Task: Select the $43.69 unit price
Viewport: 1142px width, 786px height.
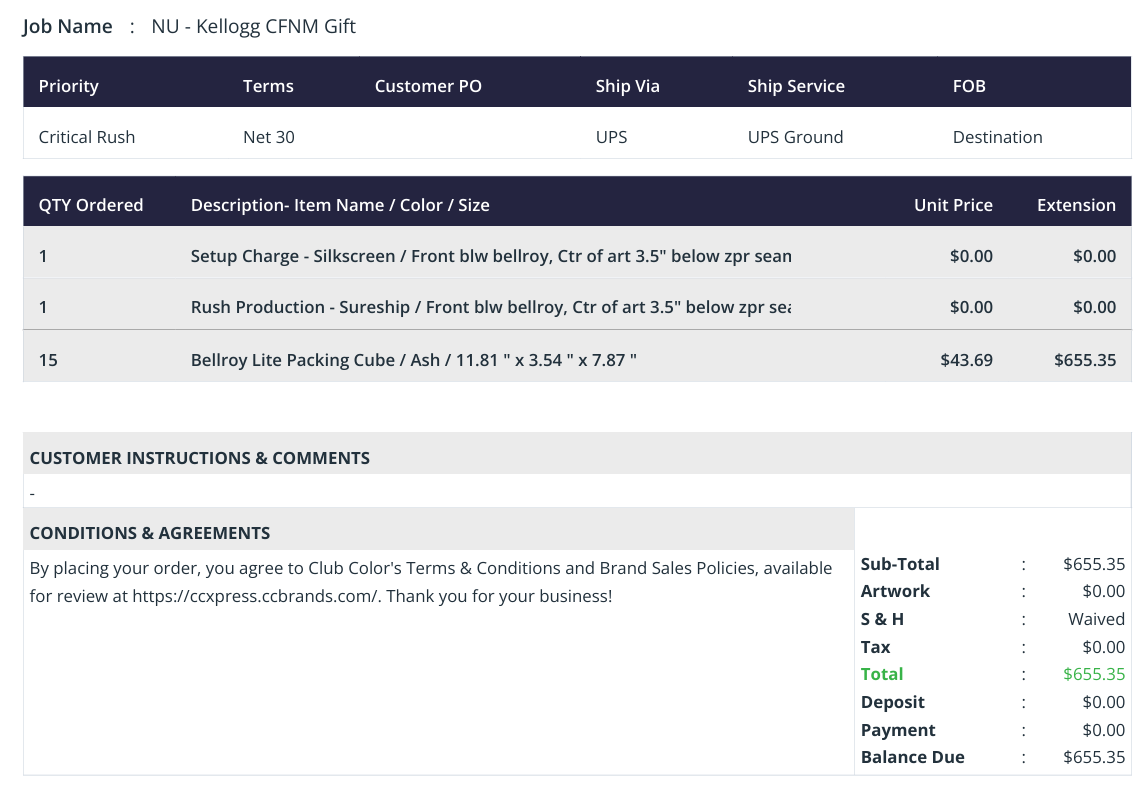Action: click(x=966, y=360)
